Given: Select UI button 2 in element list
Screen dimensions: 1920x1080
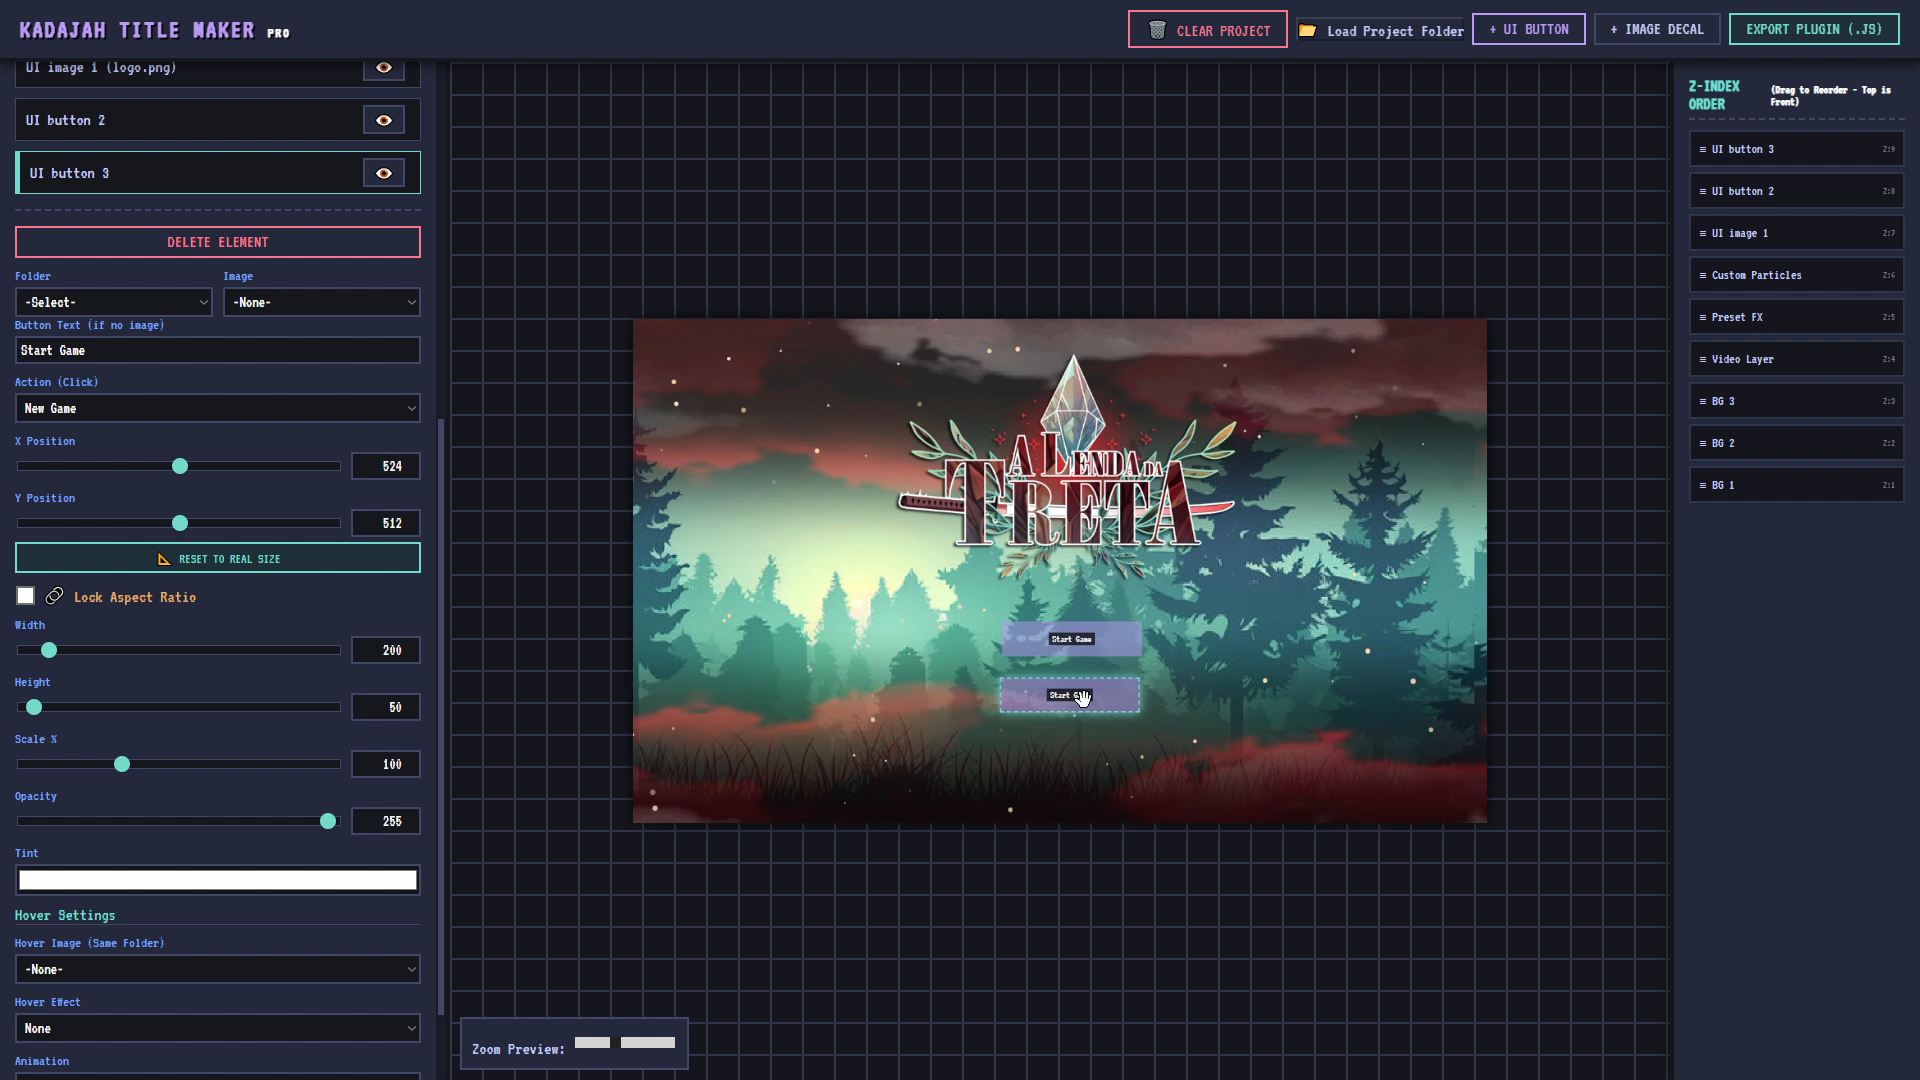Looking at the screenshot, I should [x=217, y=120].
